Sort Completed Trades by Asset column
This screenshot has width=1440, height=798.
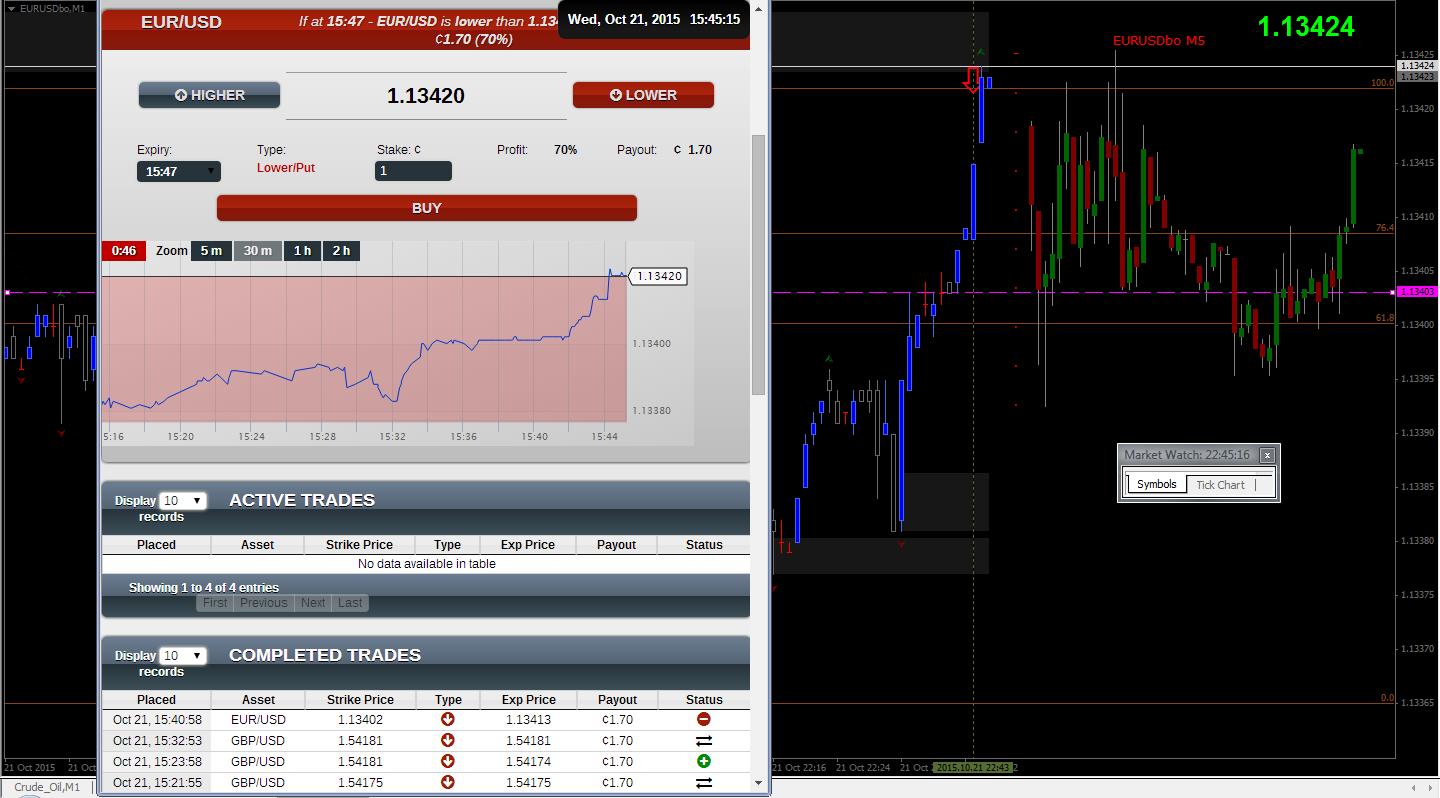tap(258, 700)
